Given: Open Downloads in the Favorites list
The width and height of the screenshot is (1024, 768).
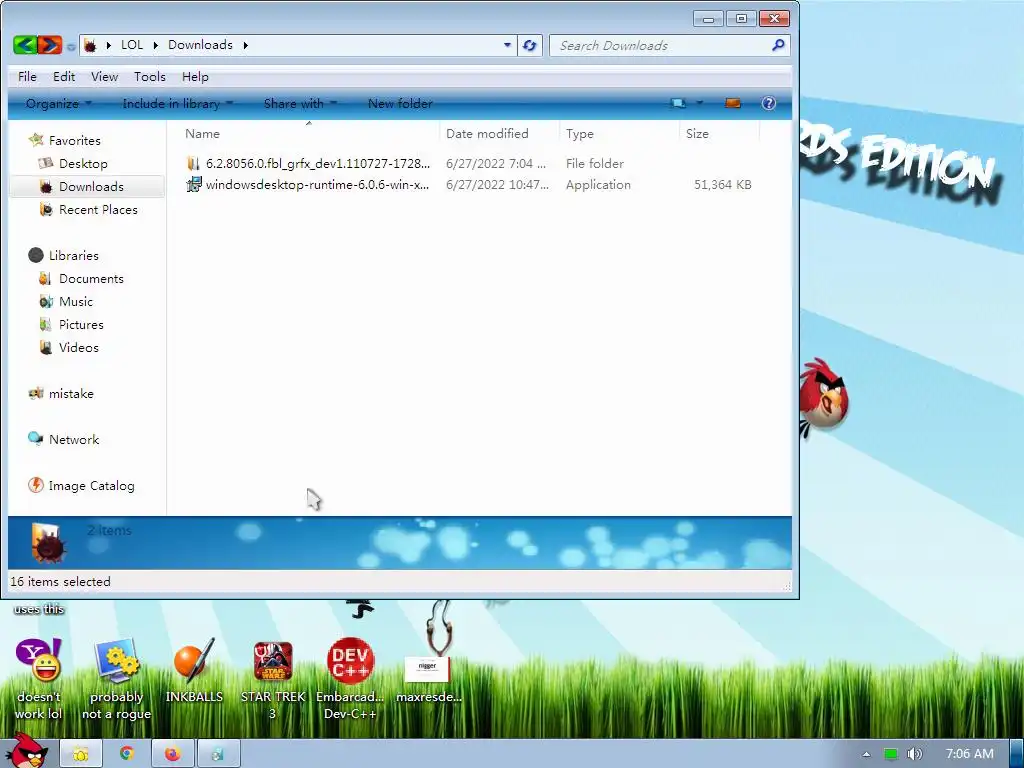Looking at the screenshot, I should pos(91,187).
